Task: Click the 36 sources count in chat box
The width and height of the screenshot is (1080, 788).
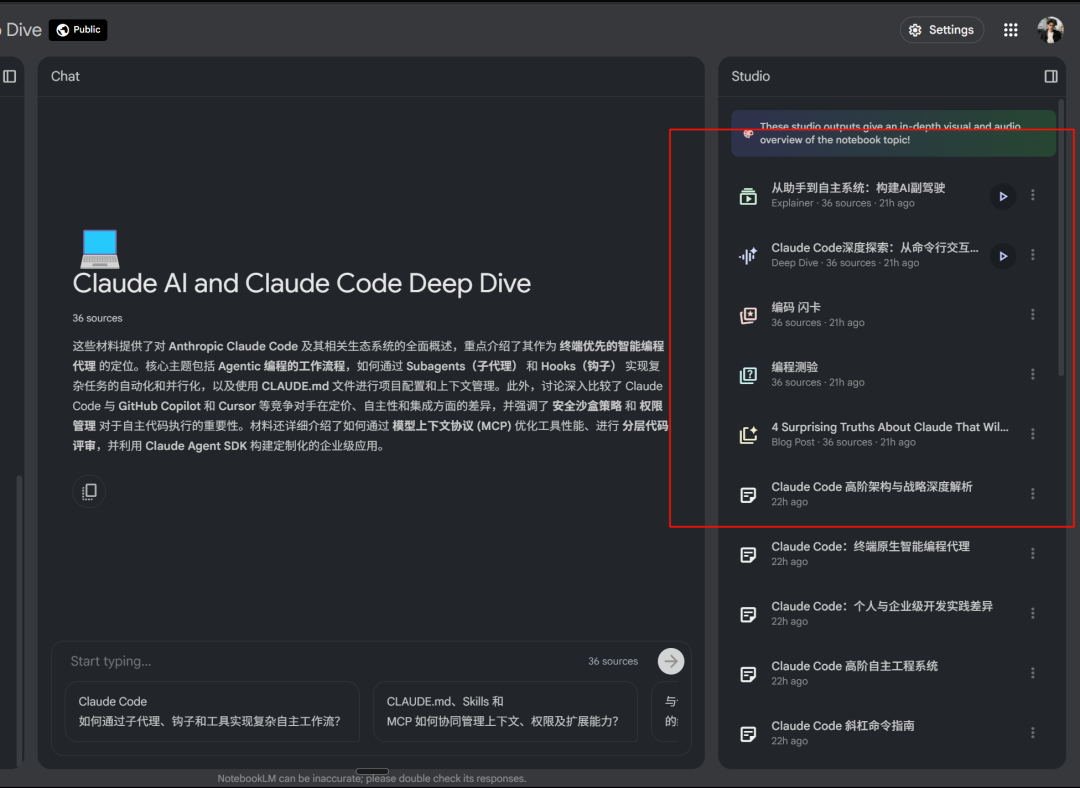Action: 613,661
